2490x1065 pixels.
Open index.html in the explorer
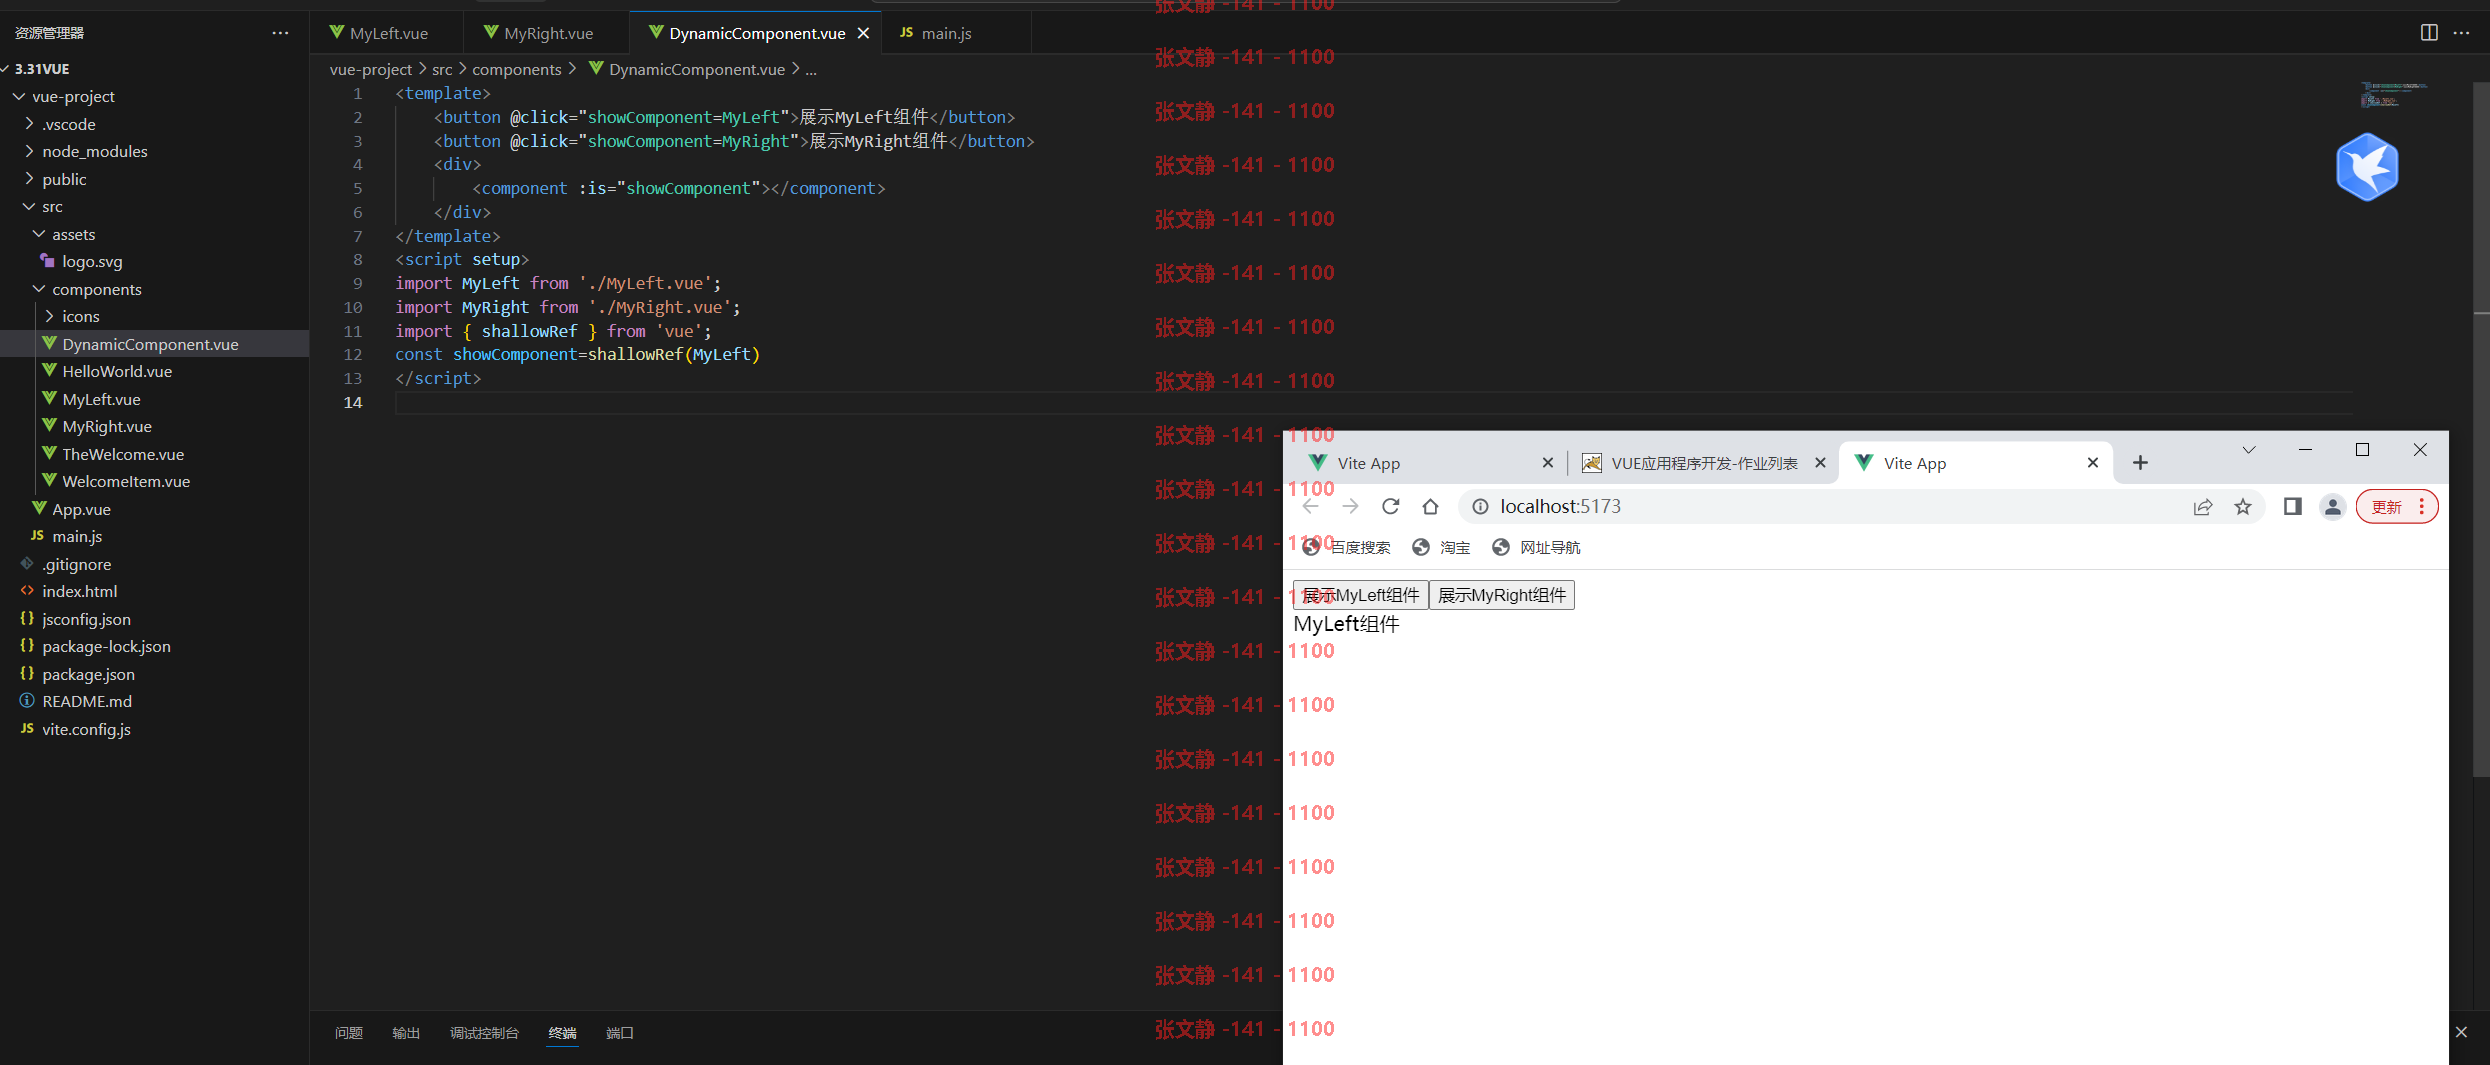[x=155, y=591]
